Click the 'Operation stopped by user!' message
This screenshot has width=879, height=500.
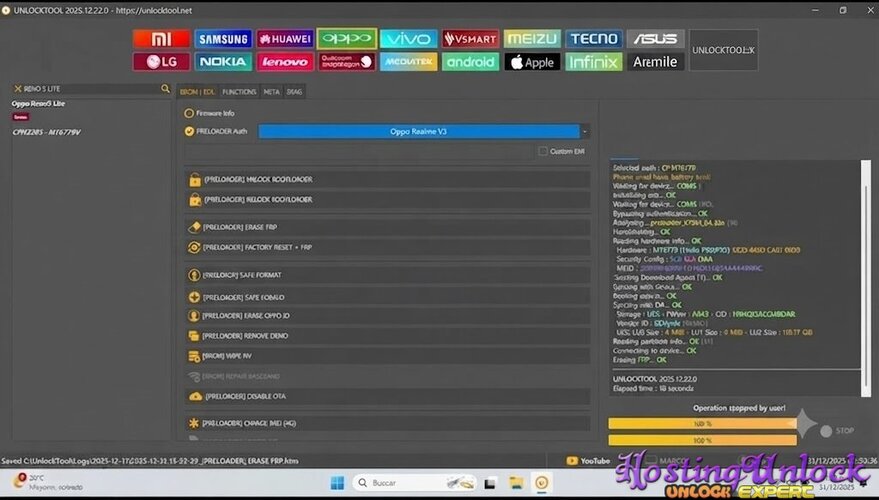coord(739,408)
